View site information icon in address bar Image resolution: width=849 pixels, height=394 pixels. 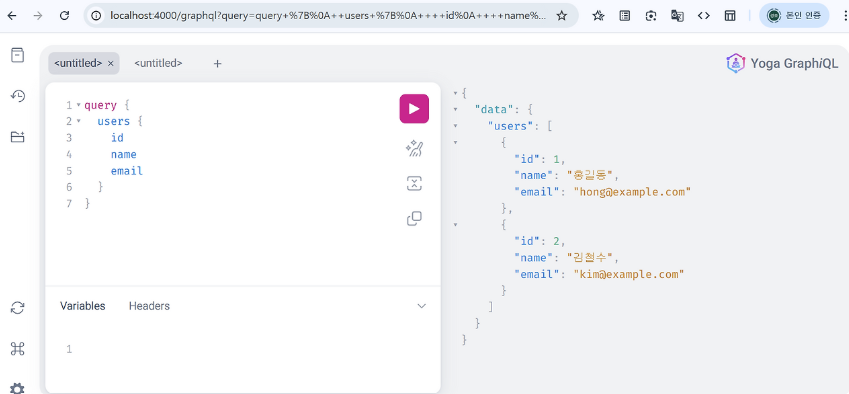(x=97, y=16)
